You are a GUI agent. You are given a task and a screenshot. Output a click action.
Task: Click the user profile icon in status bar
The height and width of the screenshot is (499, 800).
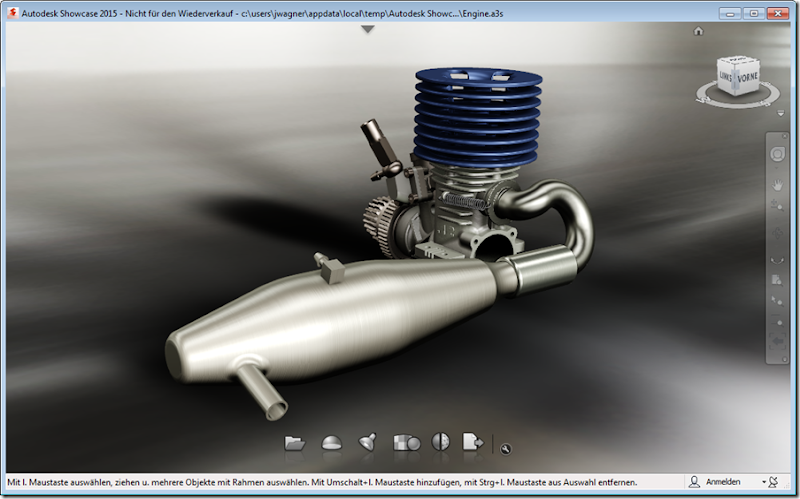click(x=694, y=482)
